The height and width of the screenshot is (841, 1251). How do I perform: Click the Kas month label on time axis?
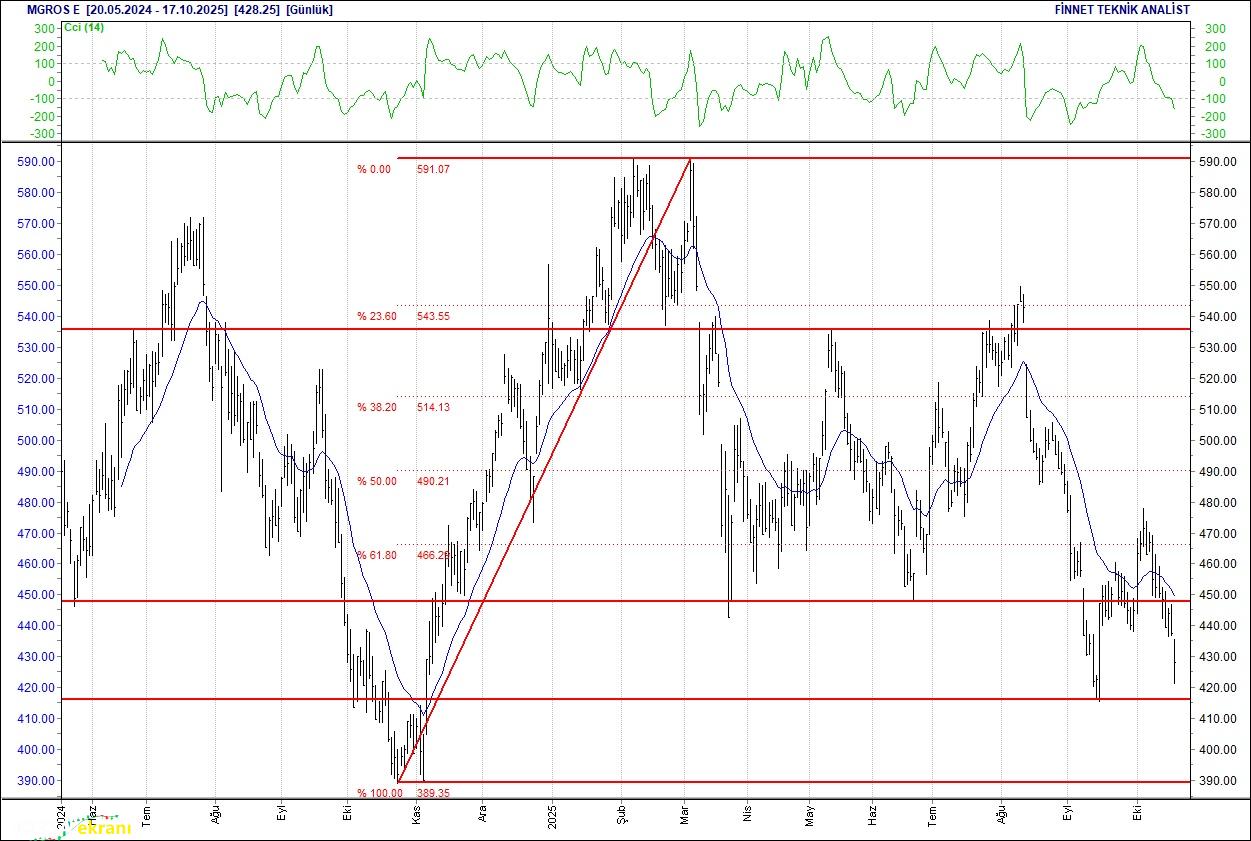pyautogui.click(x=416, y=814)
